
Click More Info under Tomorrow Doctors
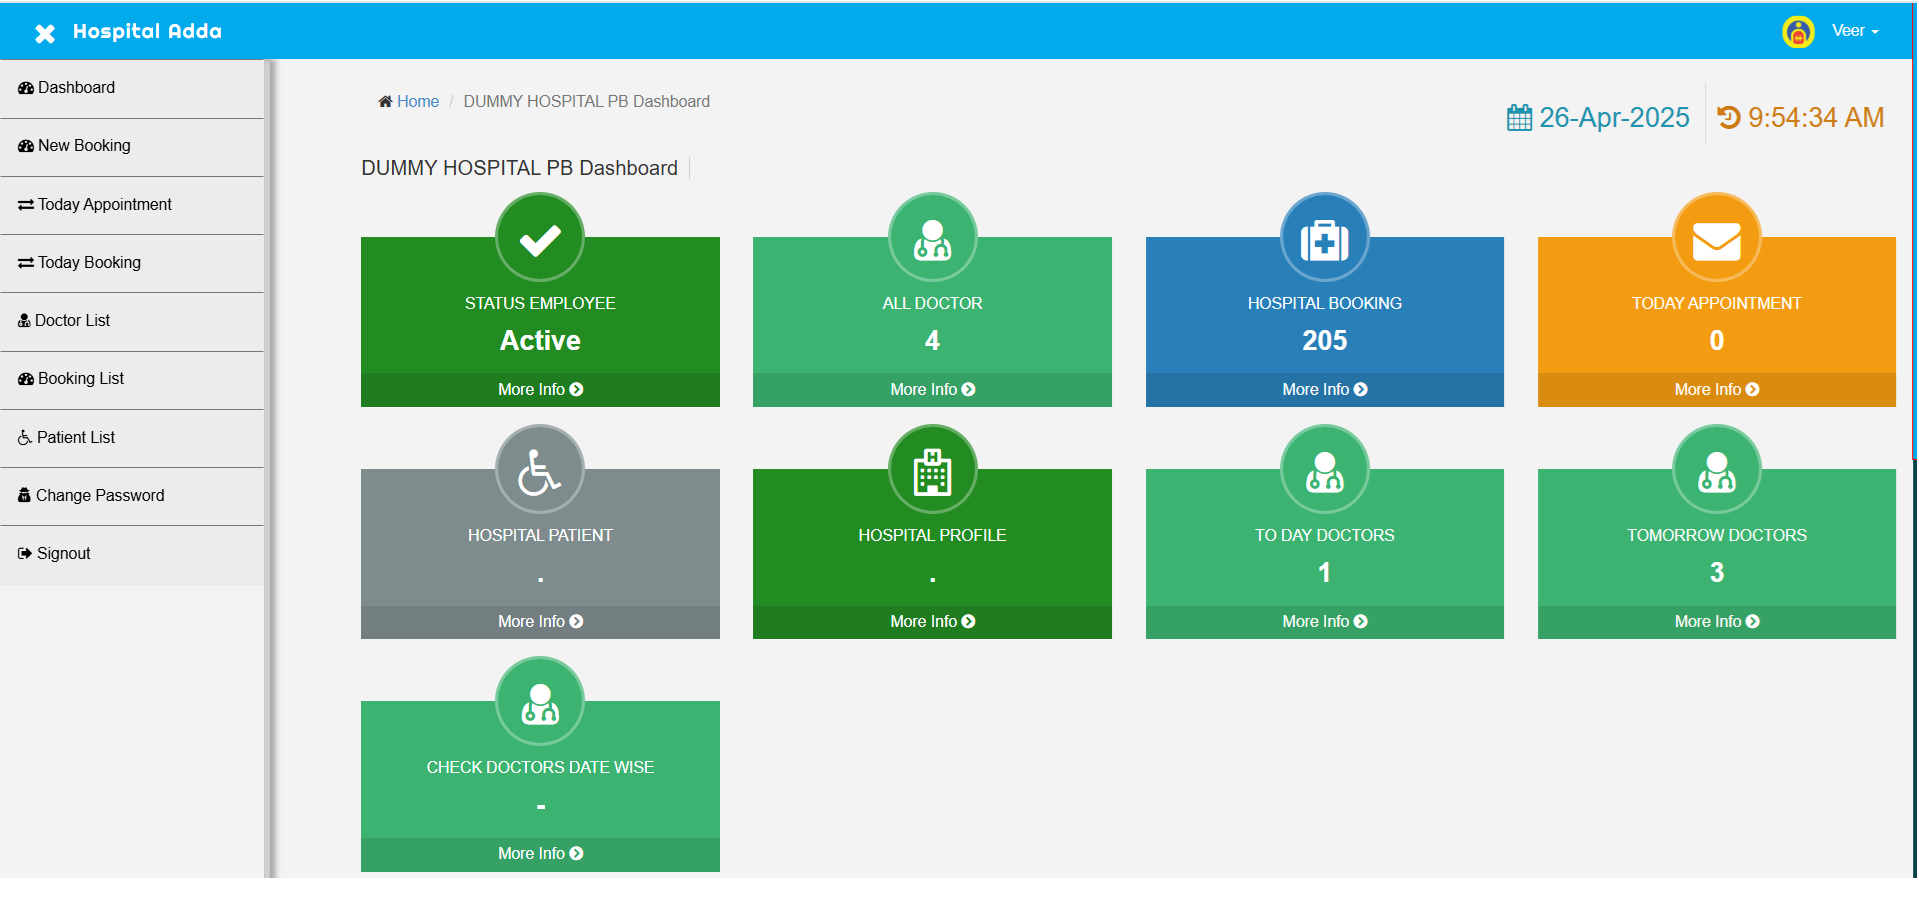1716,622
